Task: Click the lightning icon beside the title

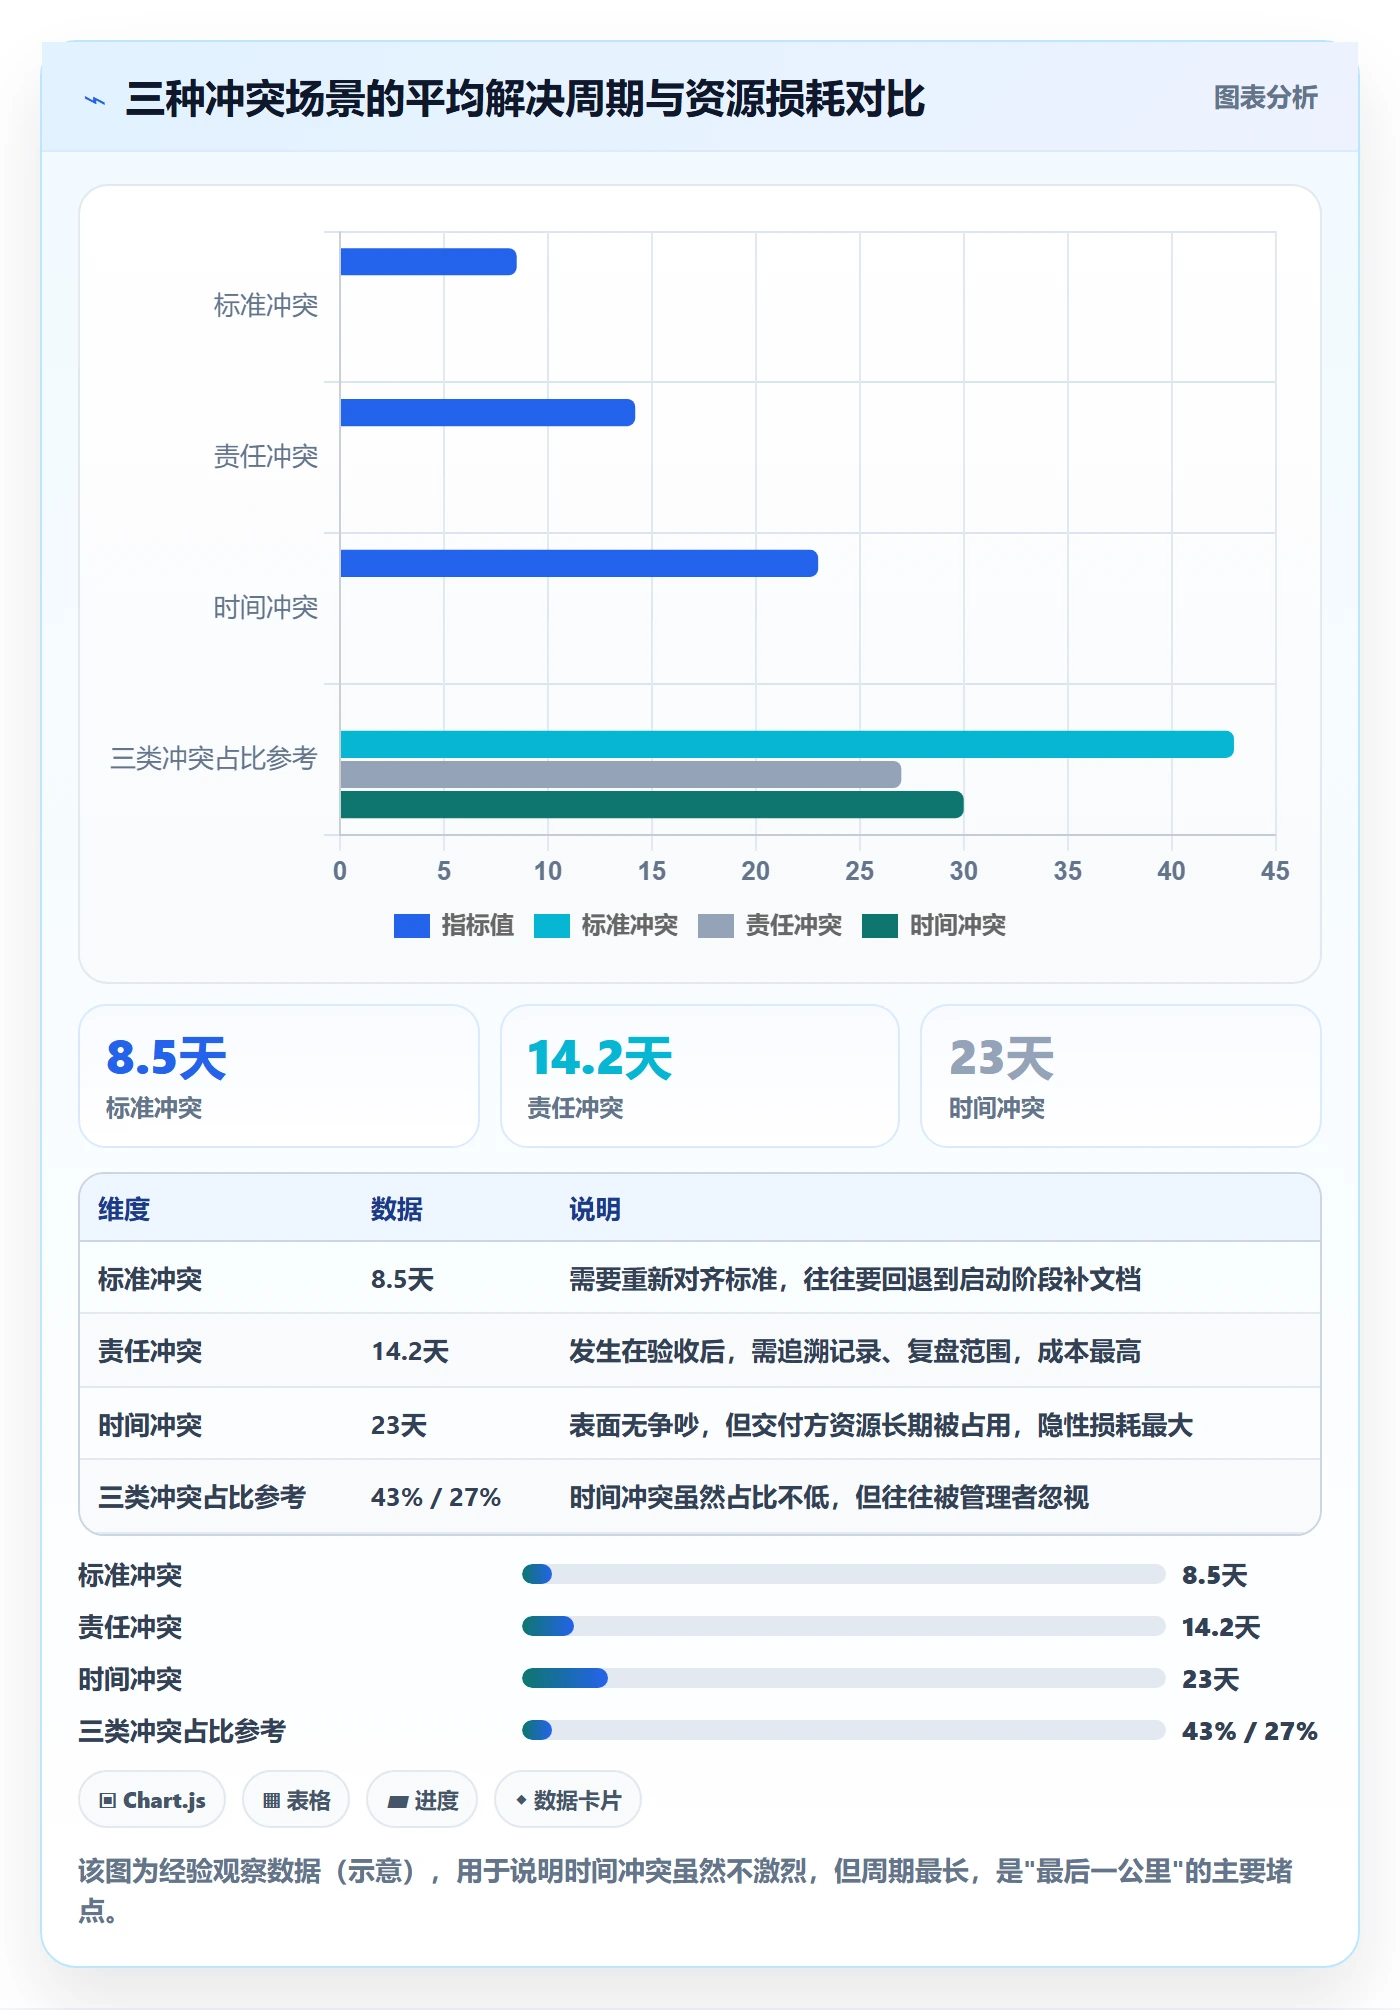Action: 95,100
